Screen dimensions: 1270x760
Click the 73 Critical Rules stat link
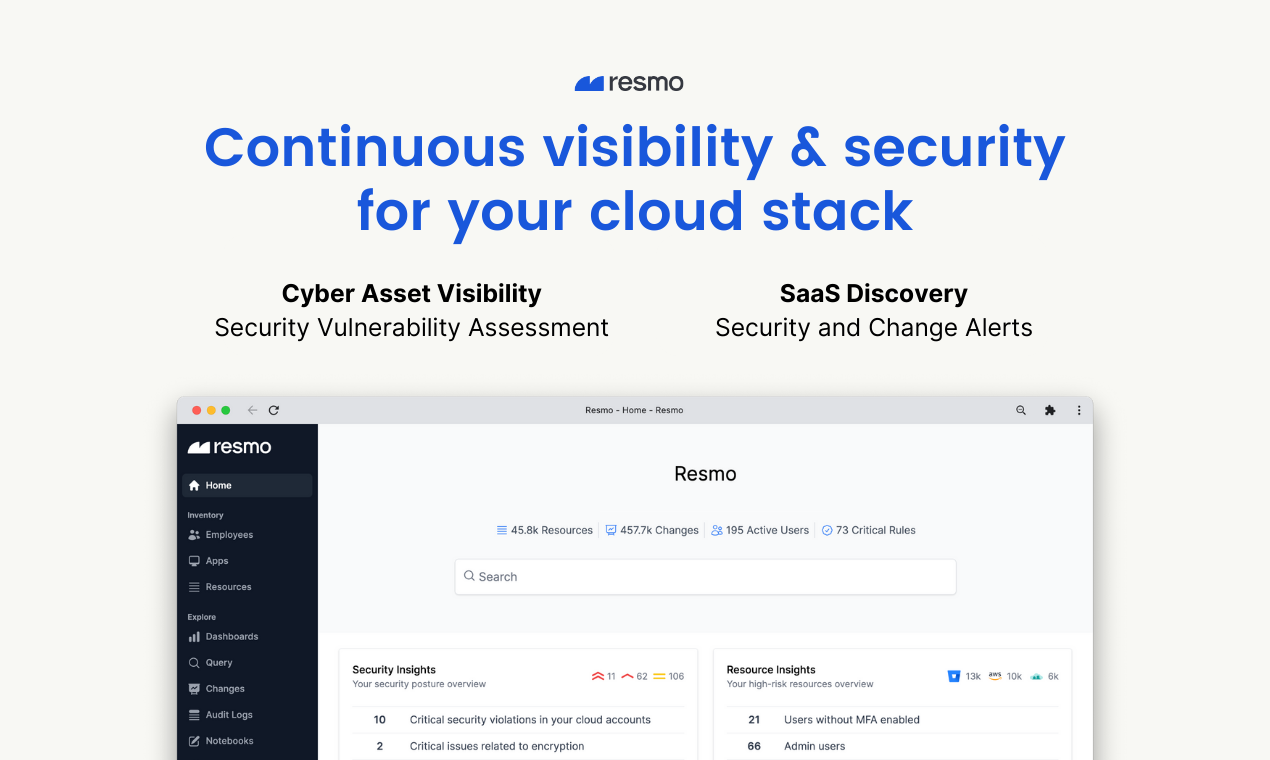tap(869, 530)
